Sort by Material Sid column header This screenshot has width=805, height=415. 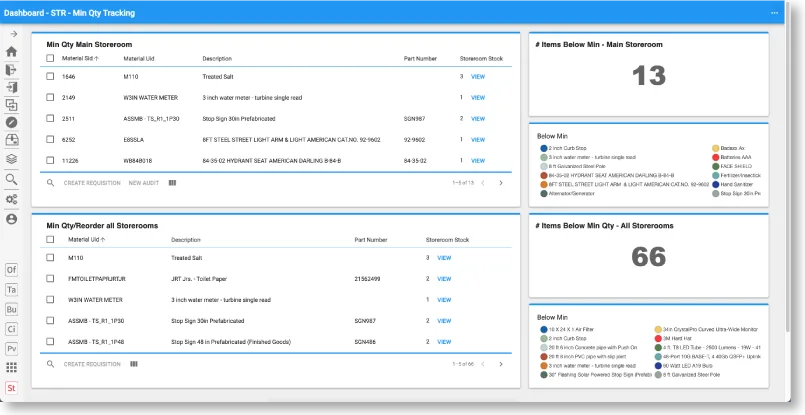coord(80,59)
